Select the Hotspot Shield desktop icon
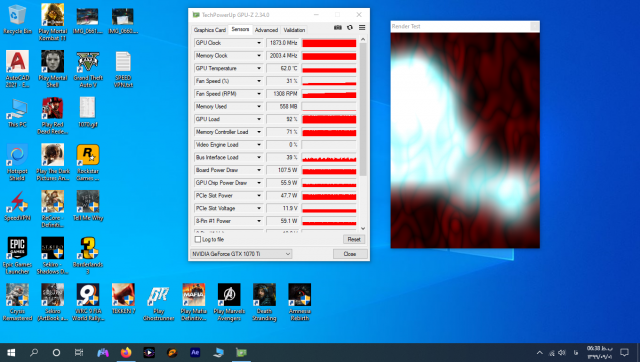This screenshot has height=362, width=640. 17,162
